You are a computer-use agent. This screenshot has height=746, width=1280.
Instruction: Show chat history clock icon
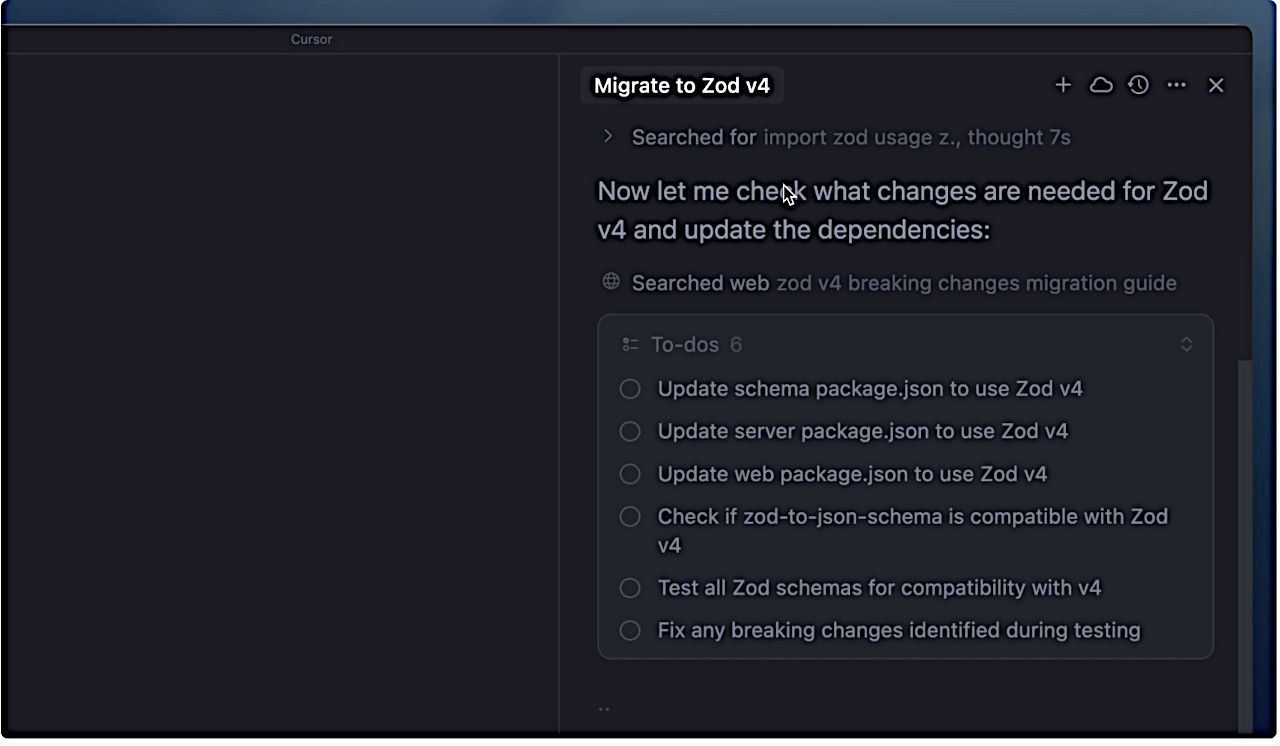click(1139, 86)
